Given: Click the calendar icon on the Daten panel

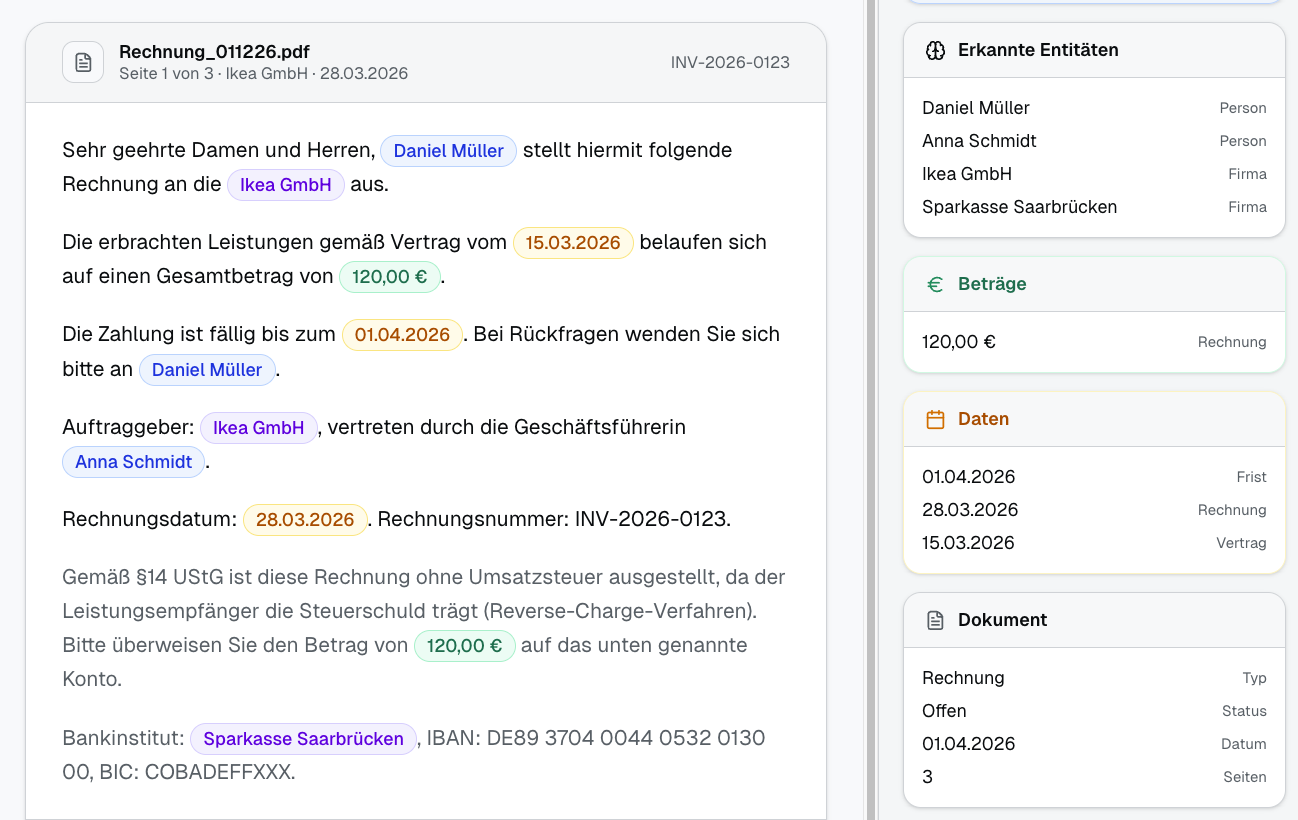Looking at the screenshot, I should (x=935, y=419).
